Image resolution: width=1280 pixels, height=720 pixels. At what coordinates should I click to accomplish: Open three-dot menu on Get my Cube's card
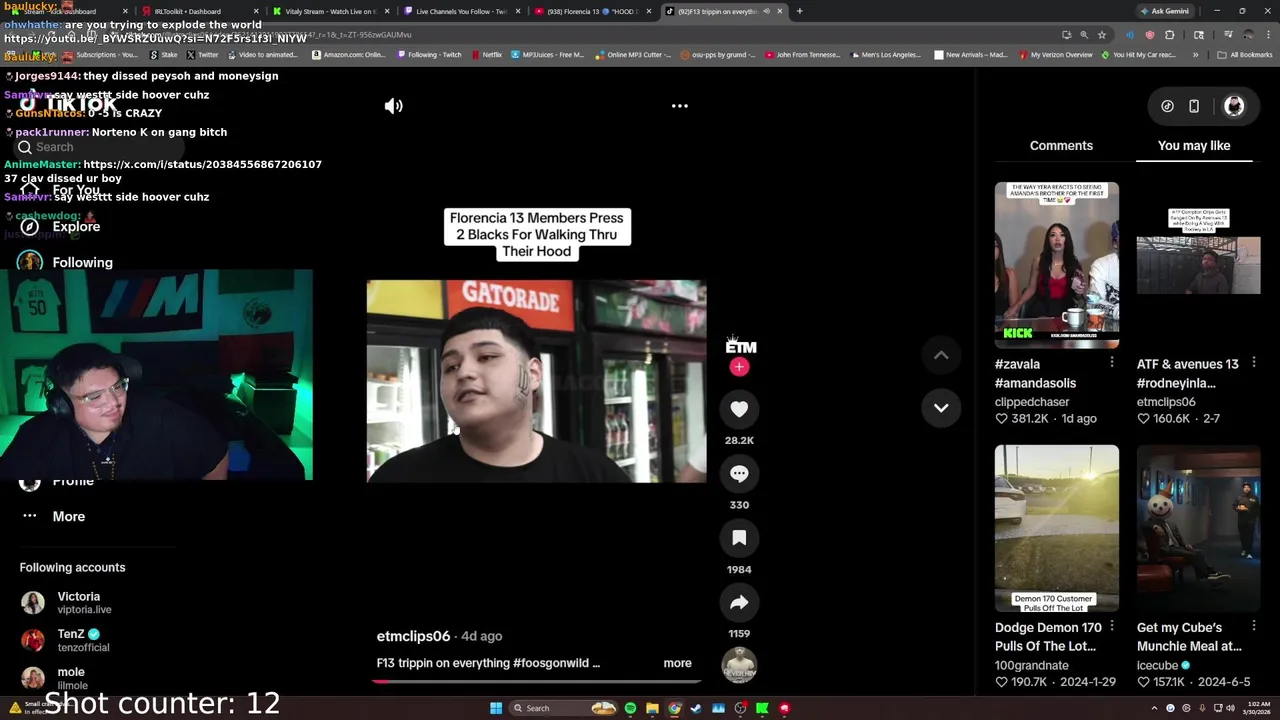pyautogui.click(x=1254, y=627)
